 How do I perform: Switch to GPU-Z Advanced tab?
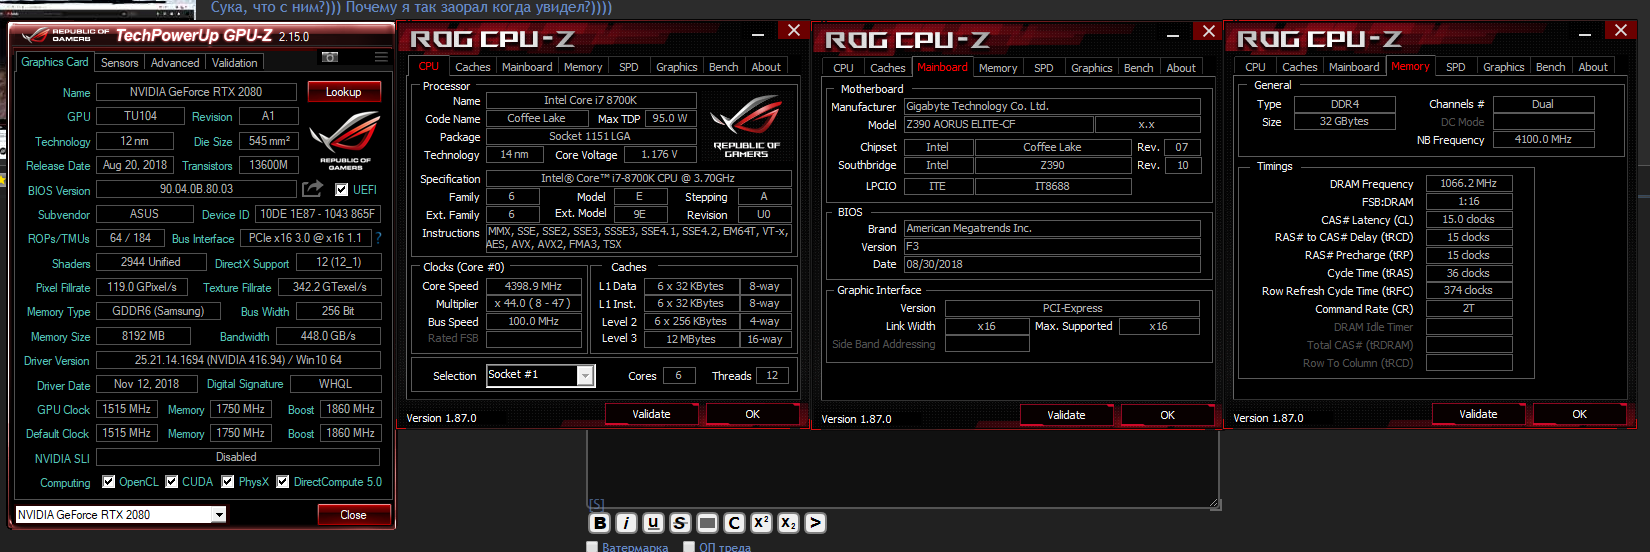(175, 63)
